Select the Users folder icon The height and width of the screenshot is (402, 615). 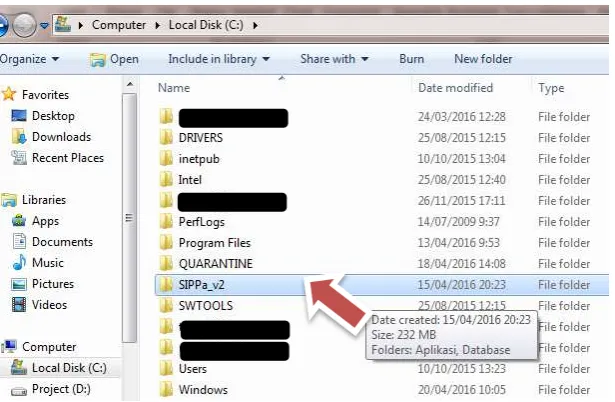166,369
